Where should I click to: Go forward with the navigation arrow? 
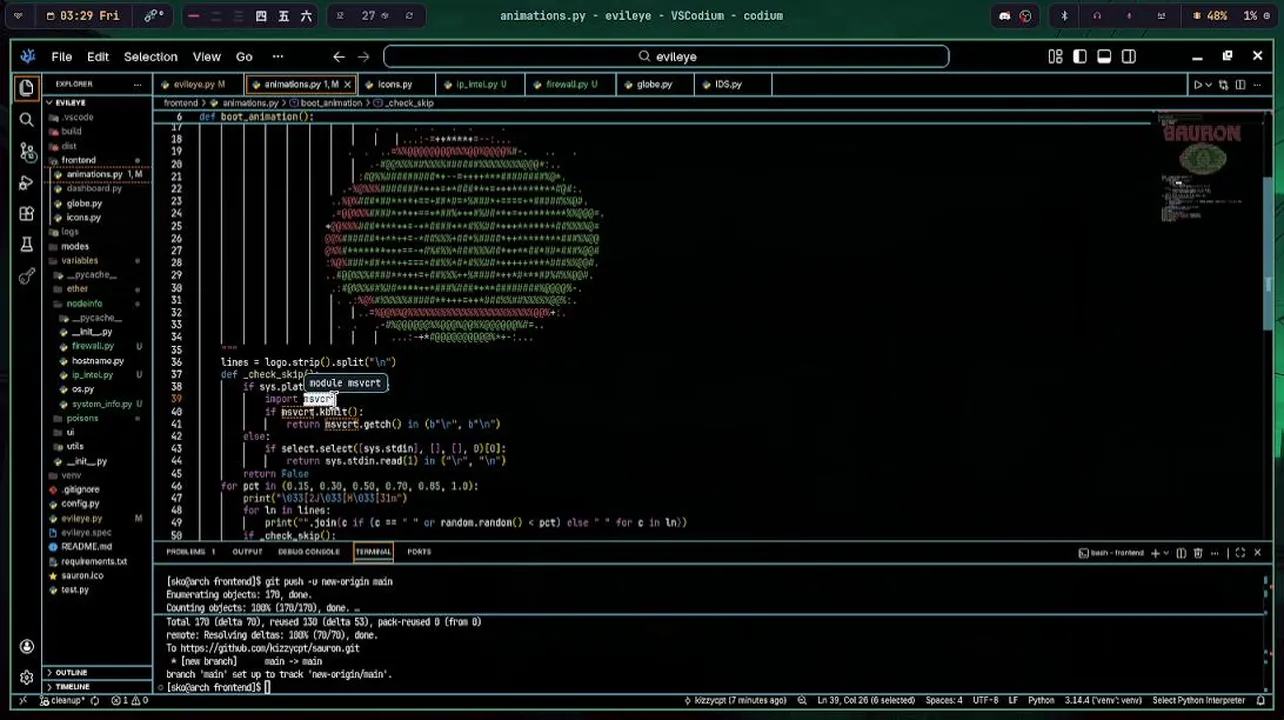tap(363, 57)
